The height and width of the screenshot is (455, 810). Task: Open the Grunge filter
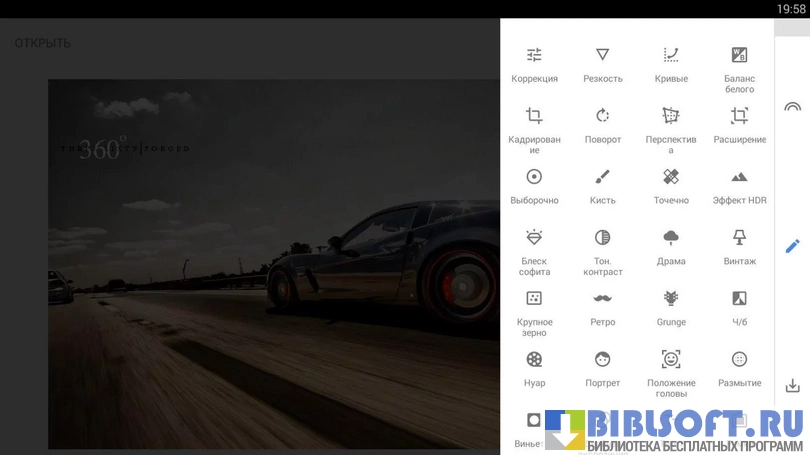[671, 308]
